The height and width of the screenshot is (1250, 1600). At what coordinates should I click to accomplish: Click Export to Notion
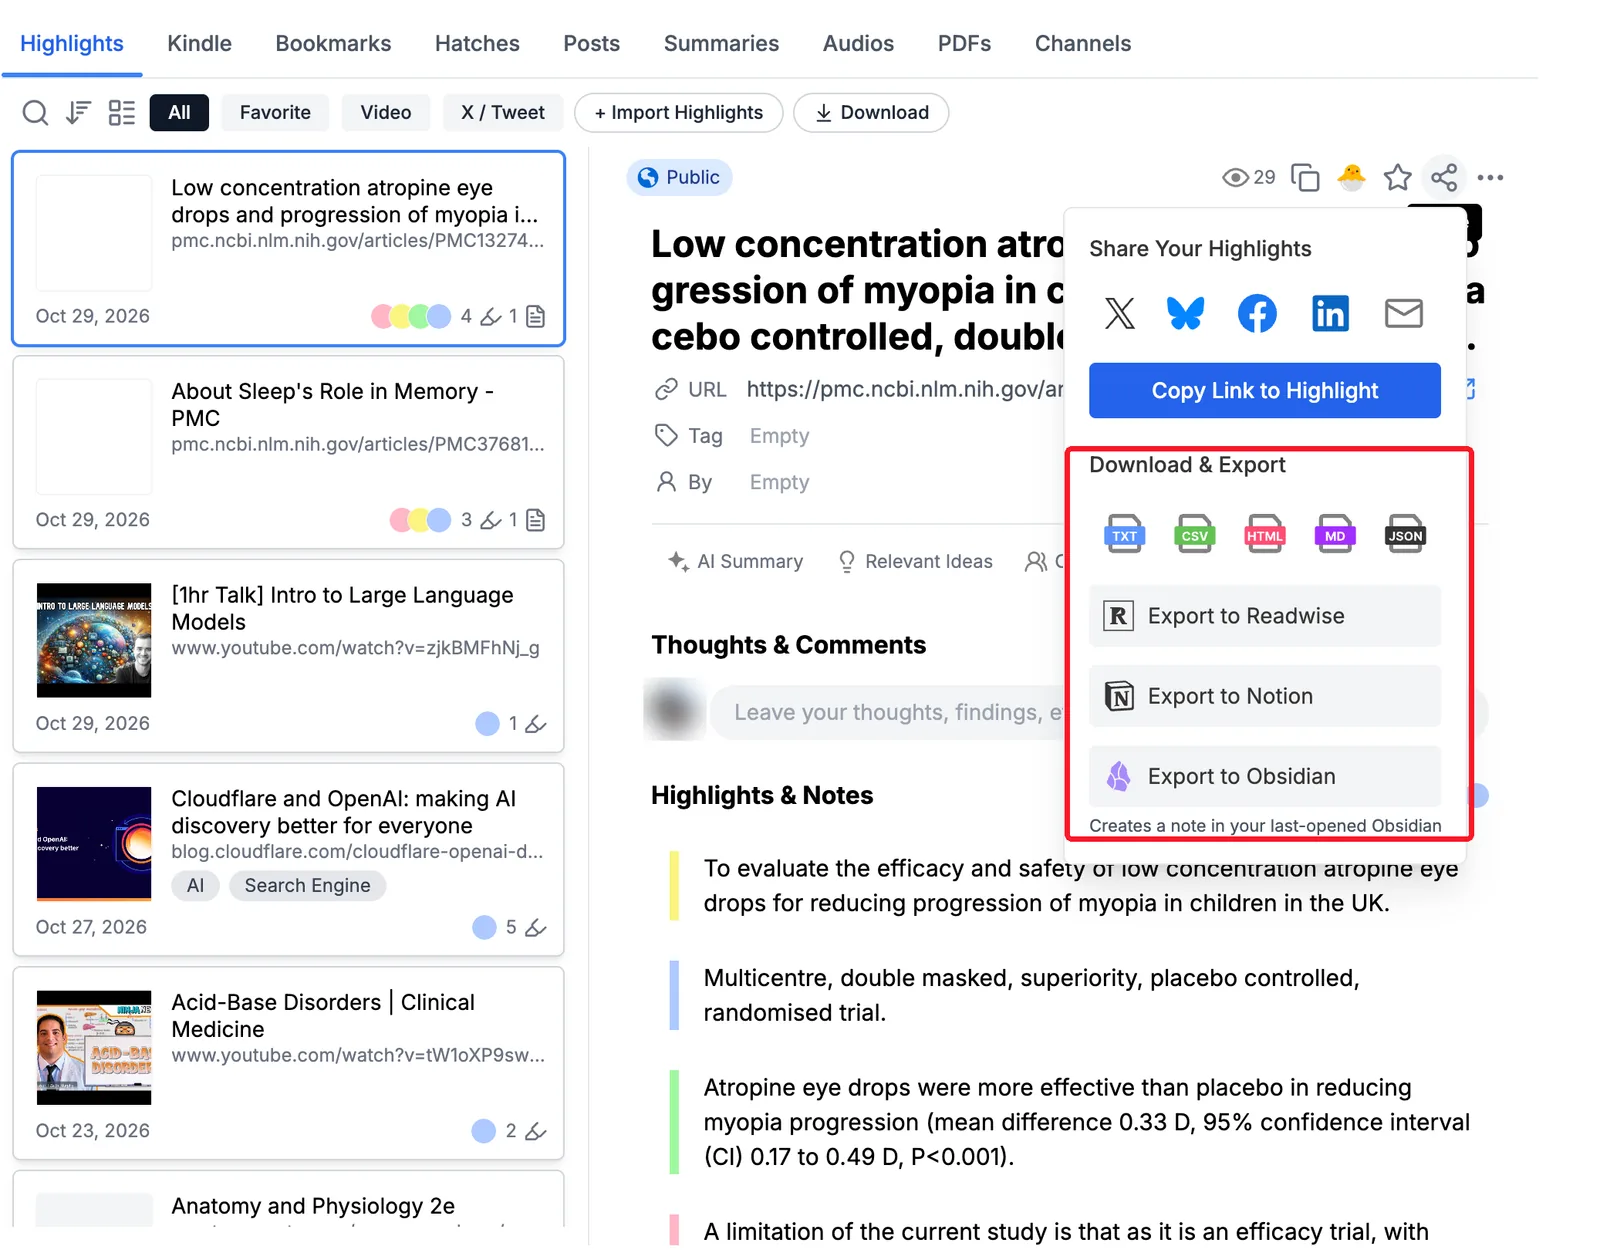(1265, 696)
